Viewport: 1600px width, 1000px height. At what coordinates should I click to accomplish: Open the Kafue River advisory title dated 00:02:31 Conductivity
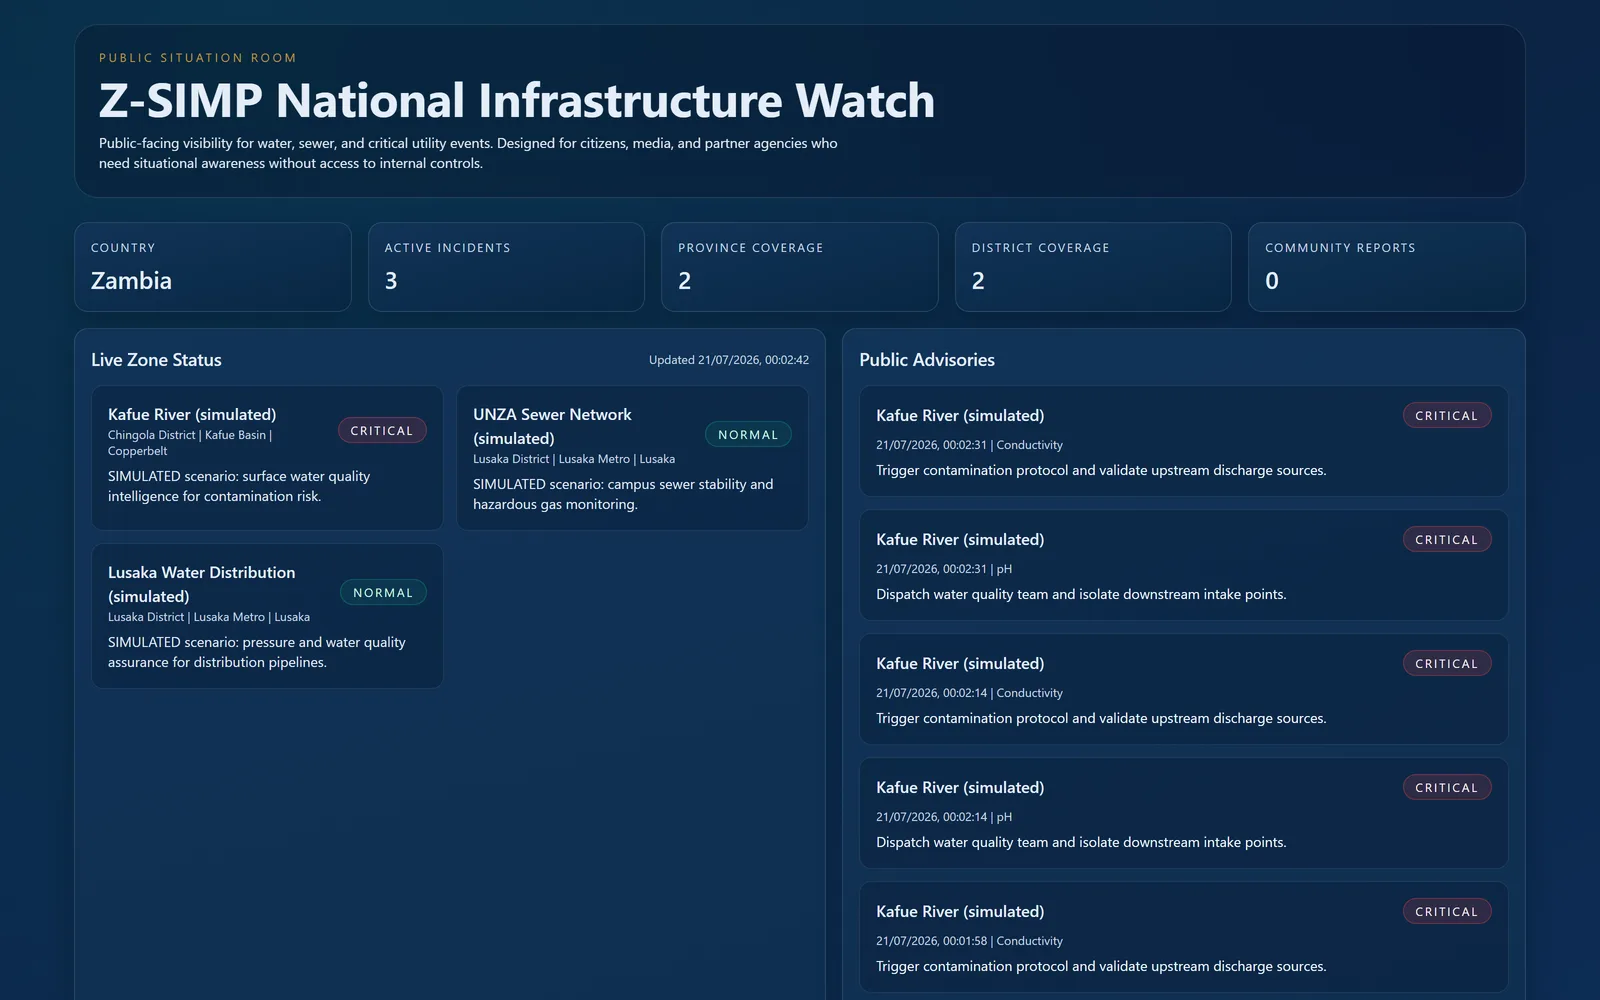coord(960,415)
